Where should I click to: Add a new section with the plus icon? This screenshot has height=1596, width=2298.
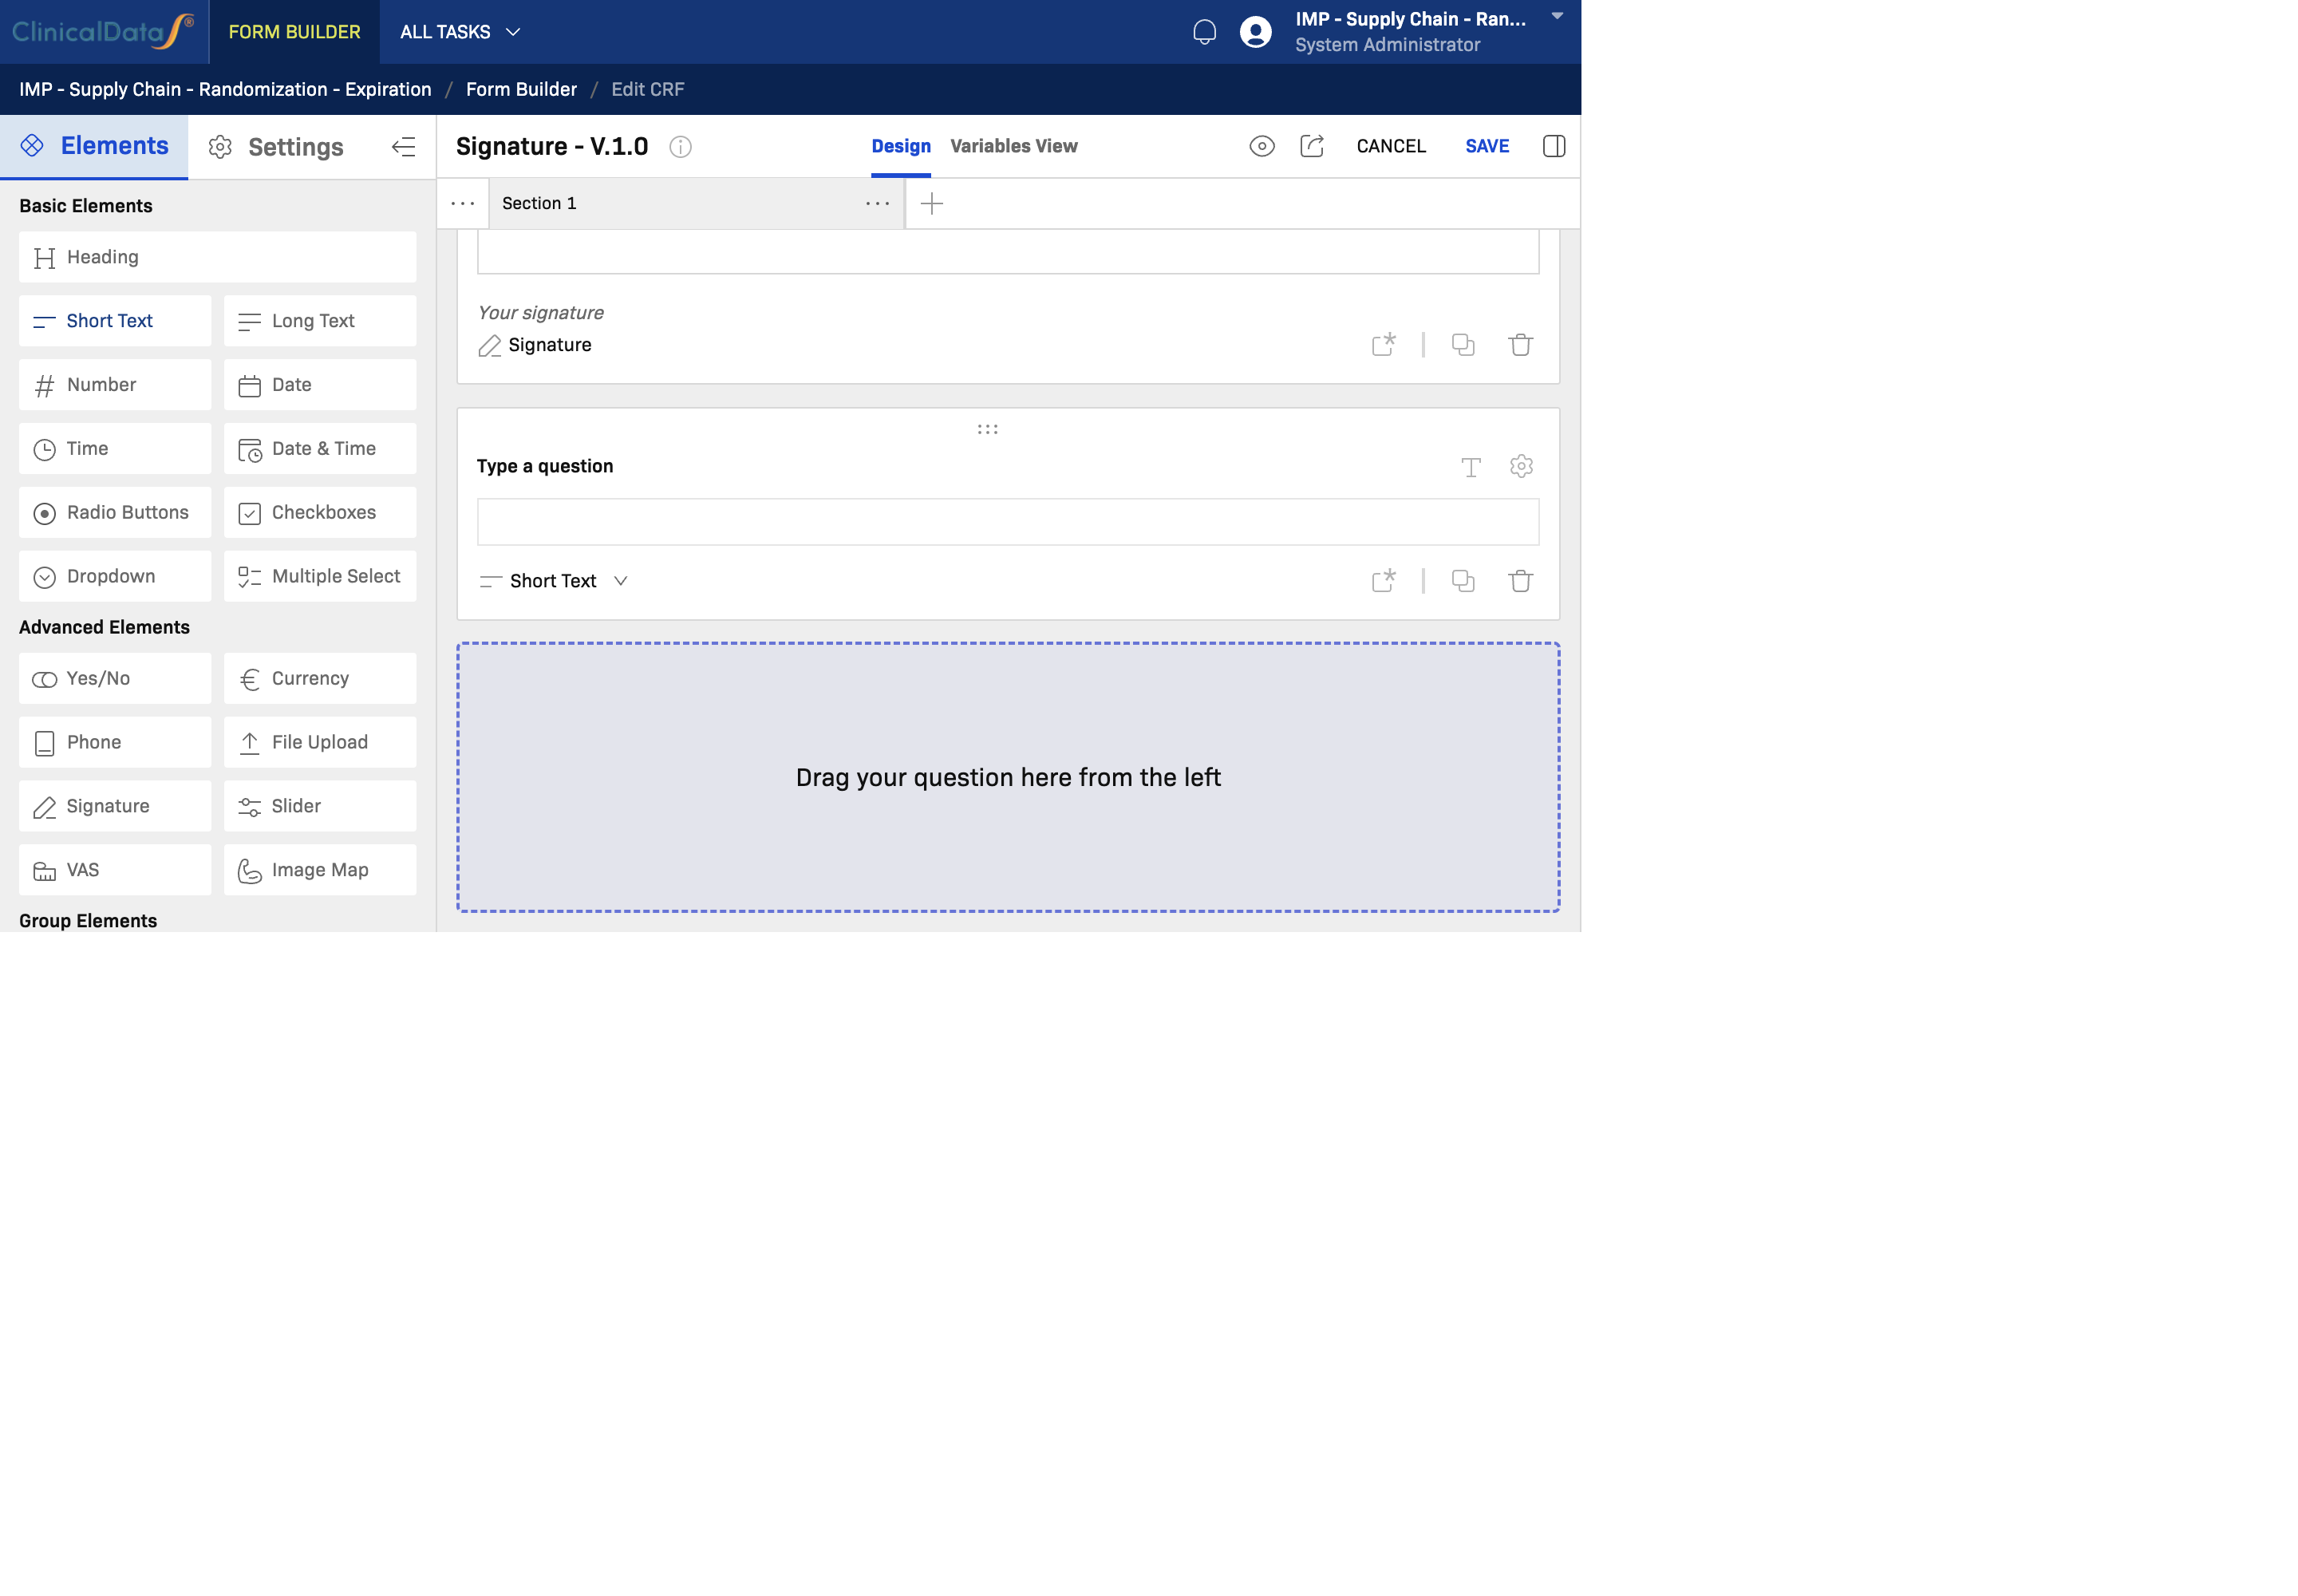[932, 203]
